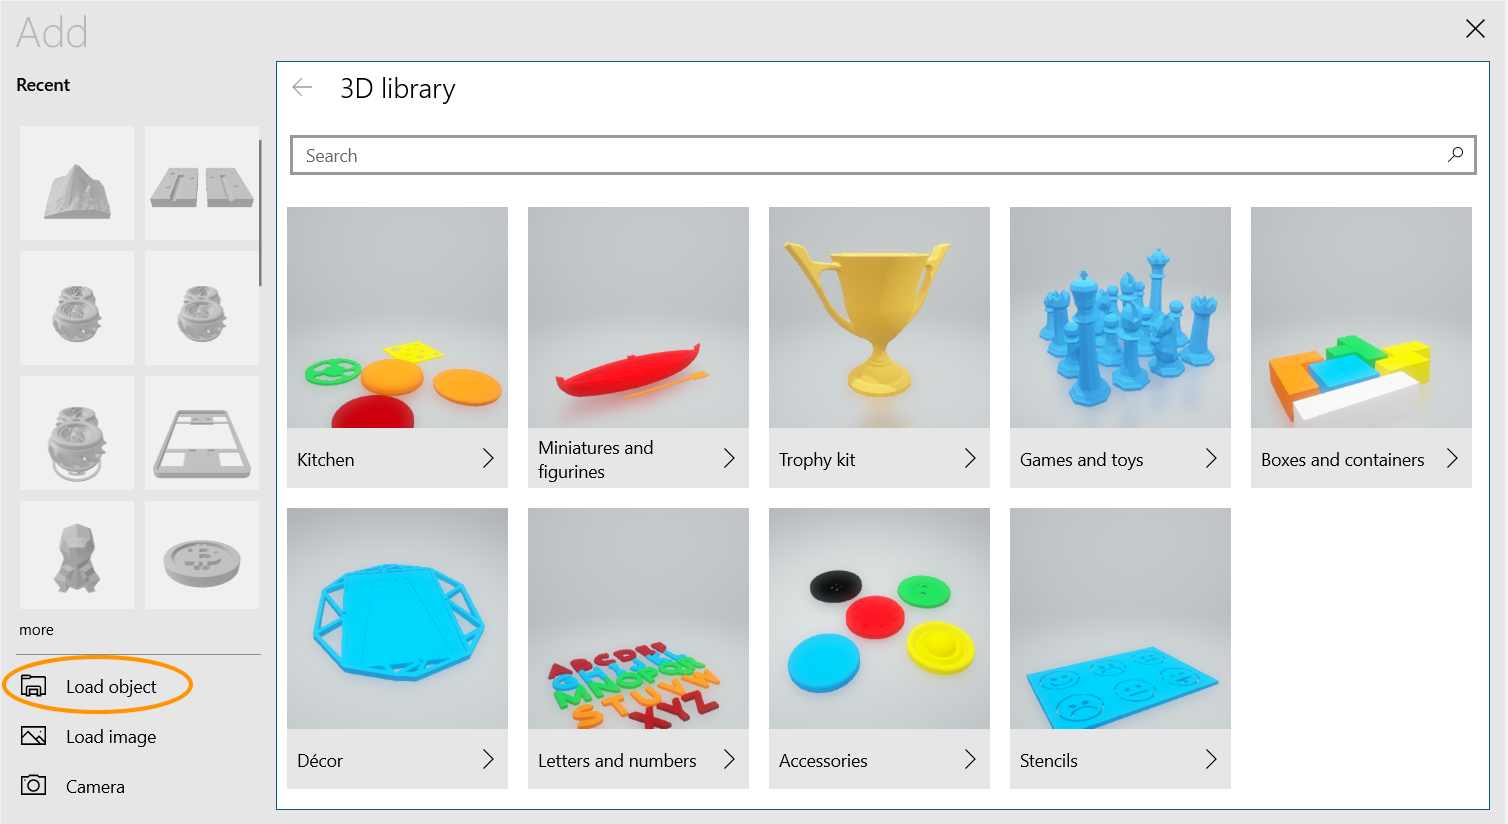Click the Load image picture icon
The height and width of the screenshot is (824, 1508).
(34, 736)
